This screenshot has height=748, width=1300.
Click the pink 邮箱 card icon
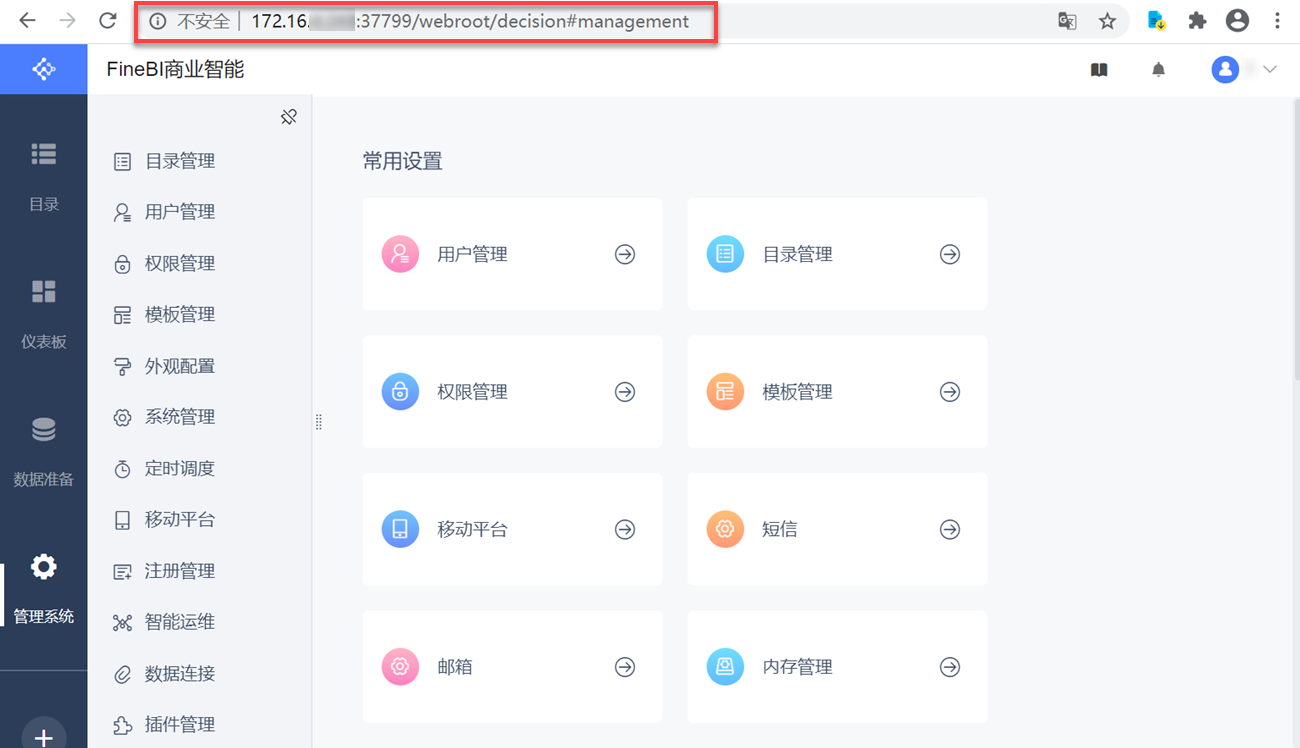pos(400,666)
